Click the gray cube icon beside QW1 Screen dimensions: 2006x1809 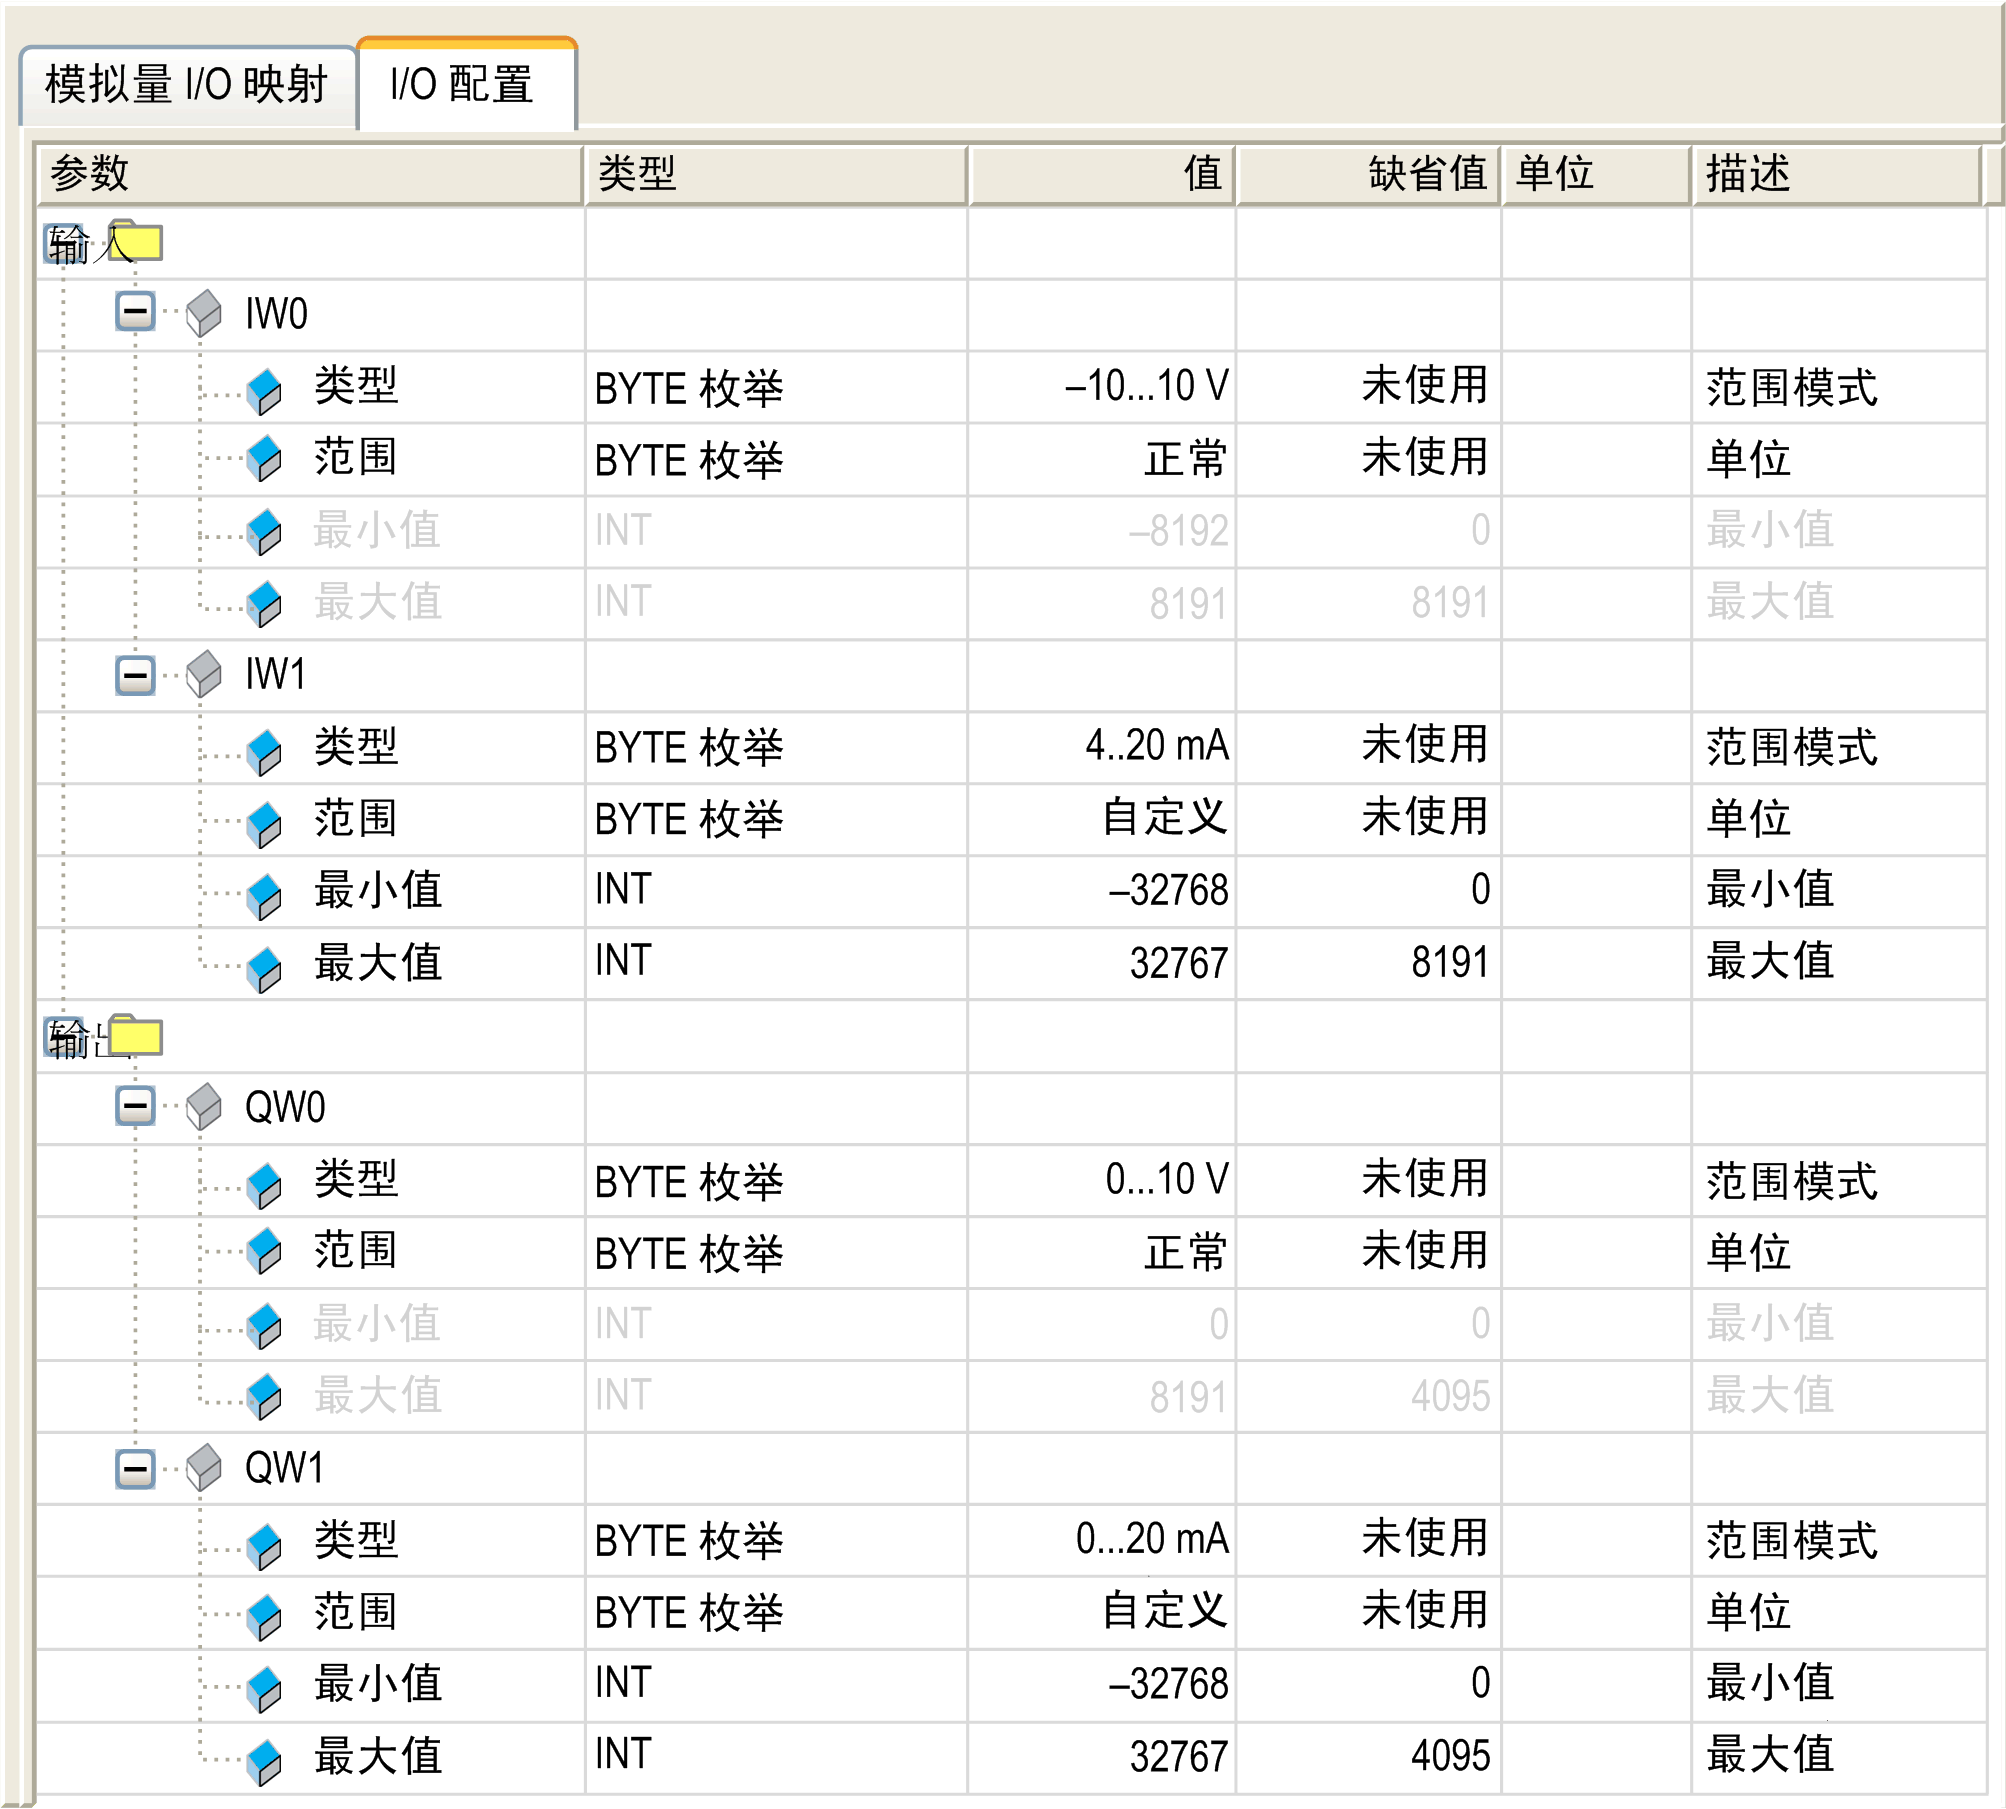(x=204, y=1467)
